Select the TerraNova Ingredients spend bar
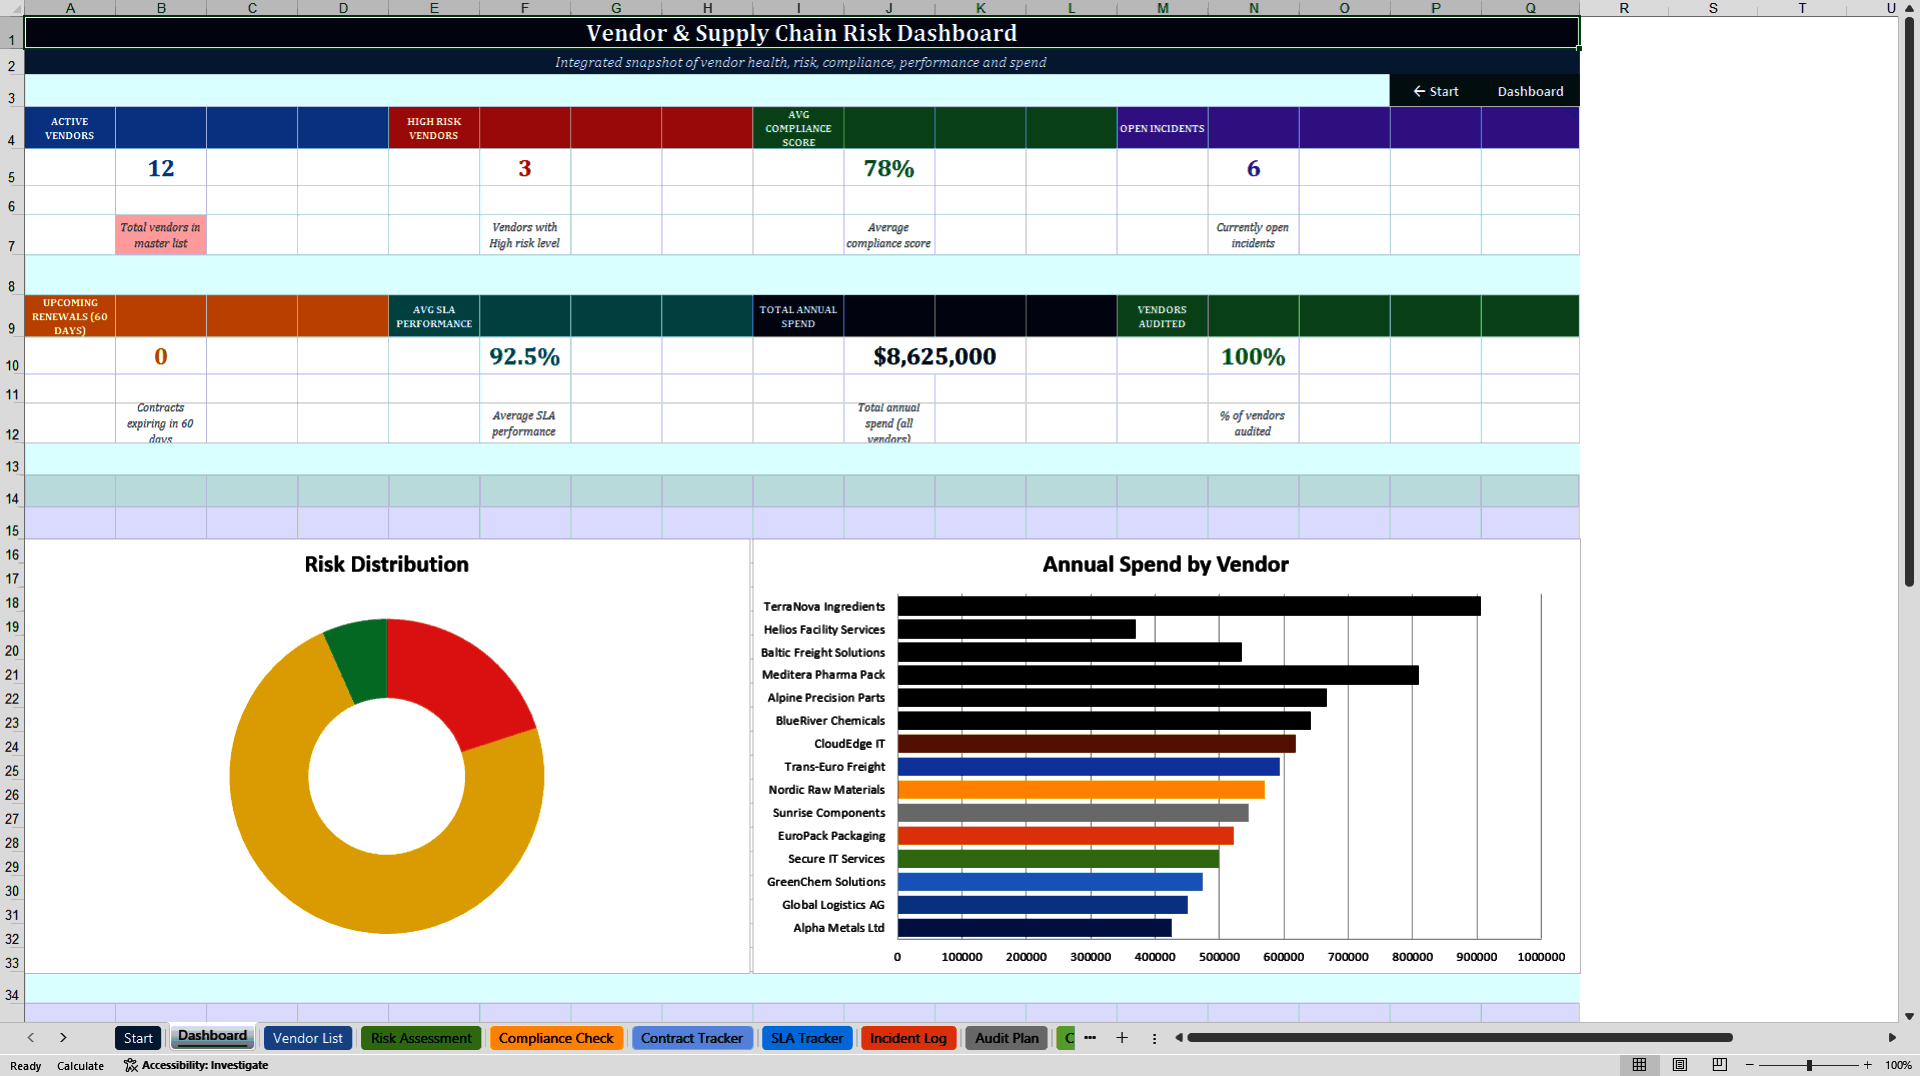Viewport: 1920px width, 1076px height. click(x=1189, y=606)
